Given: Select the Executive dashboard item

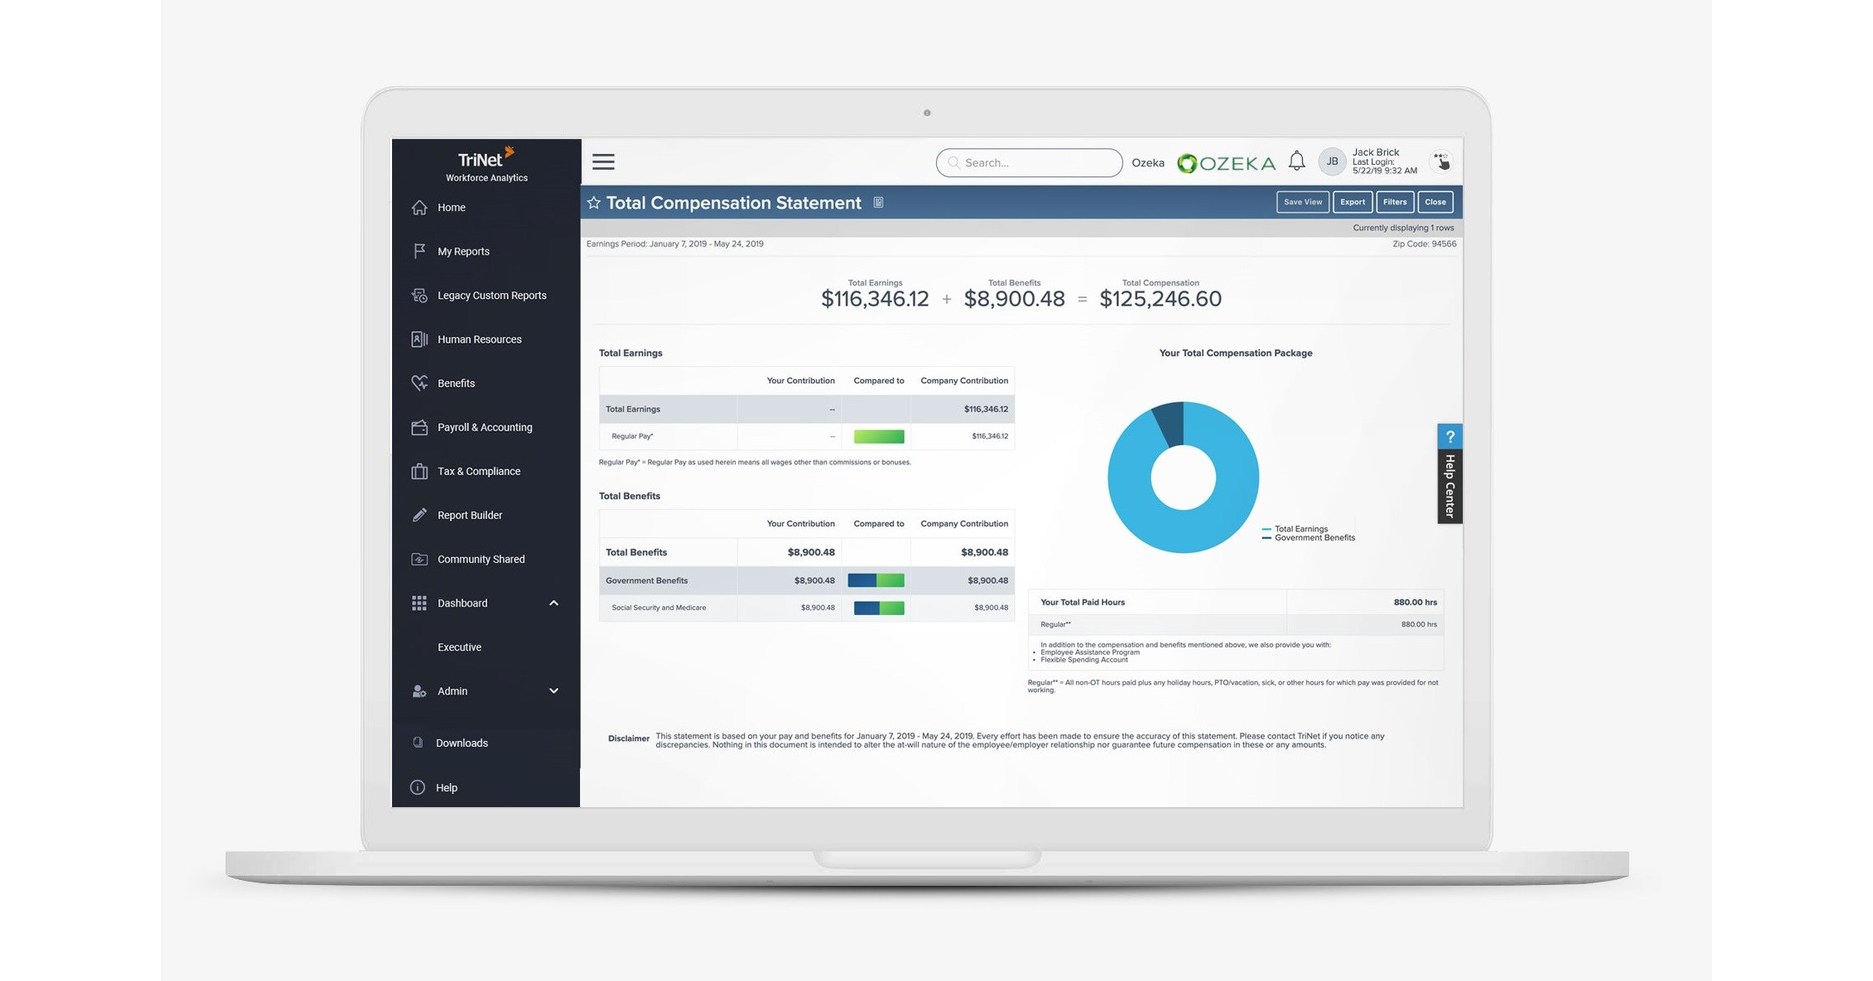Looking at the screenshot, I should (459, 647).
